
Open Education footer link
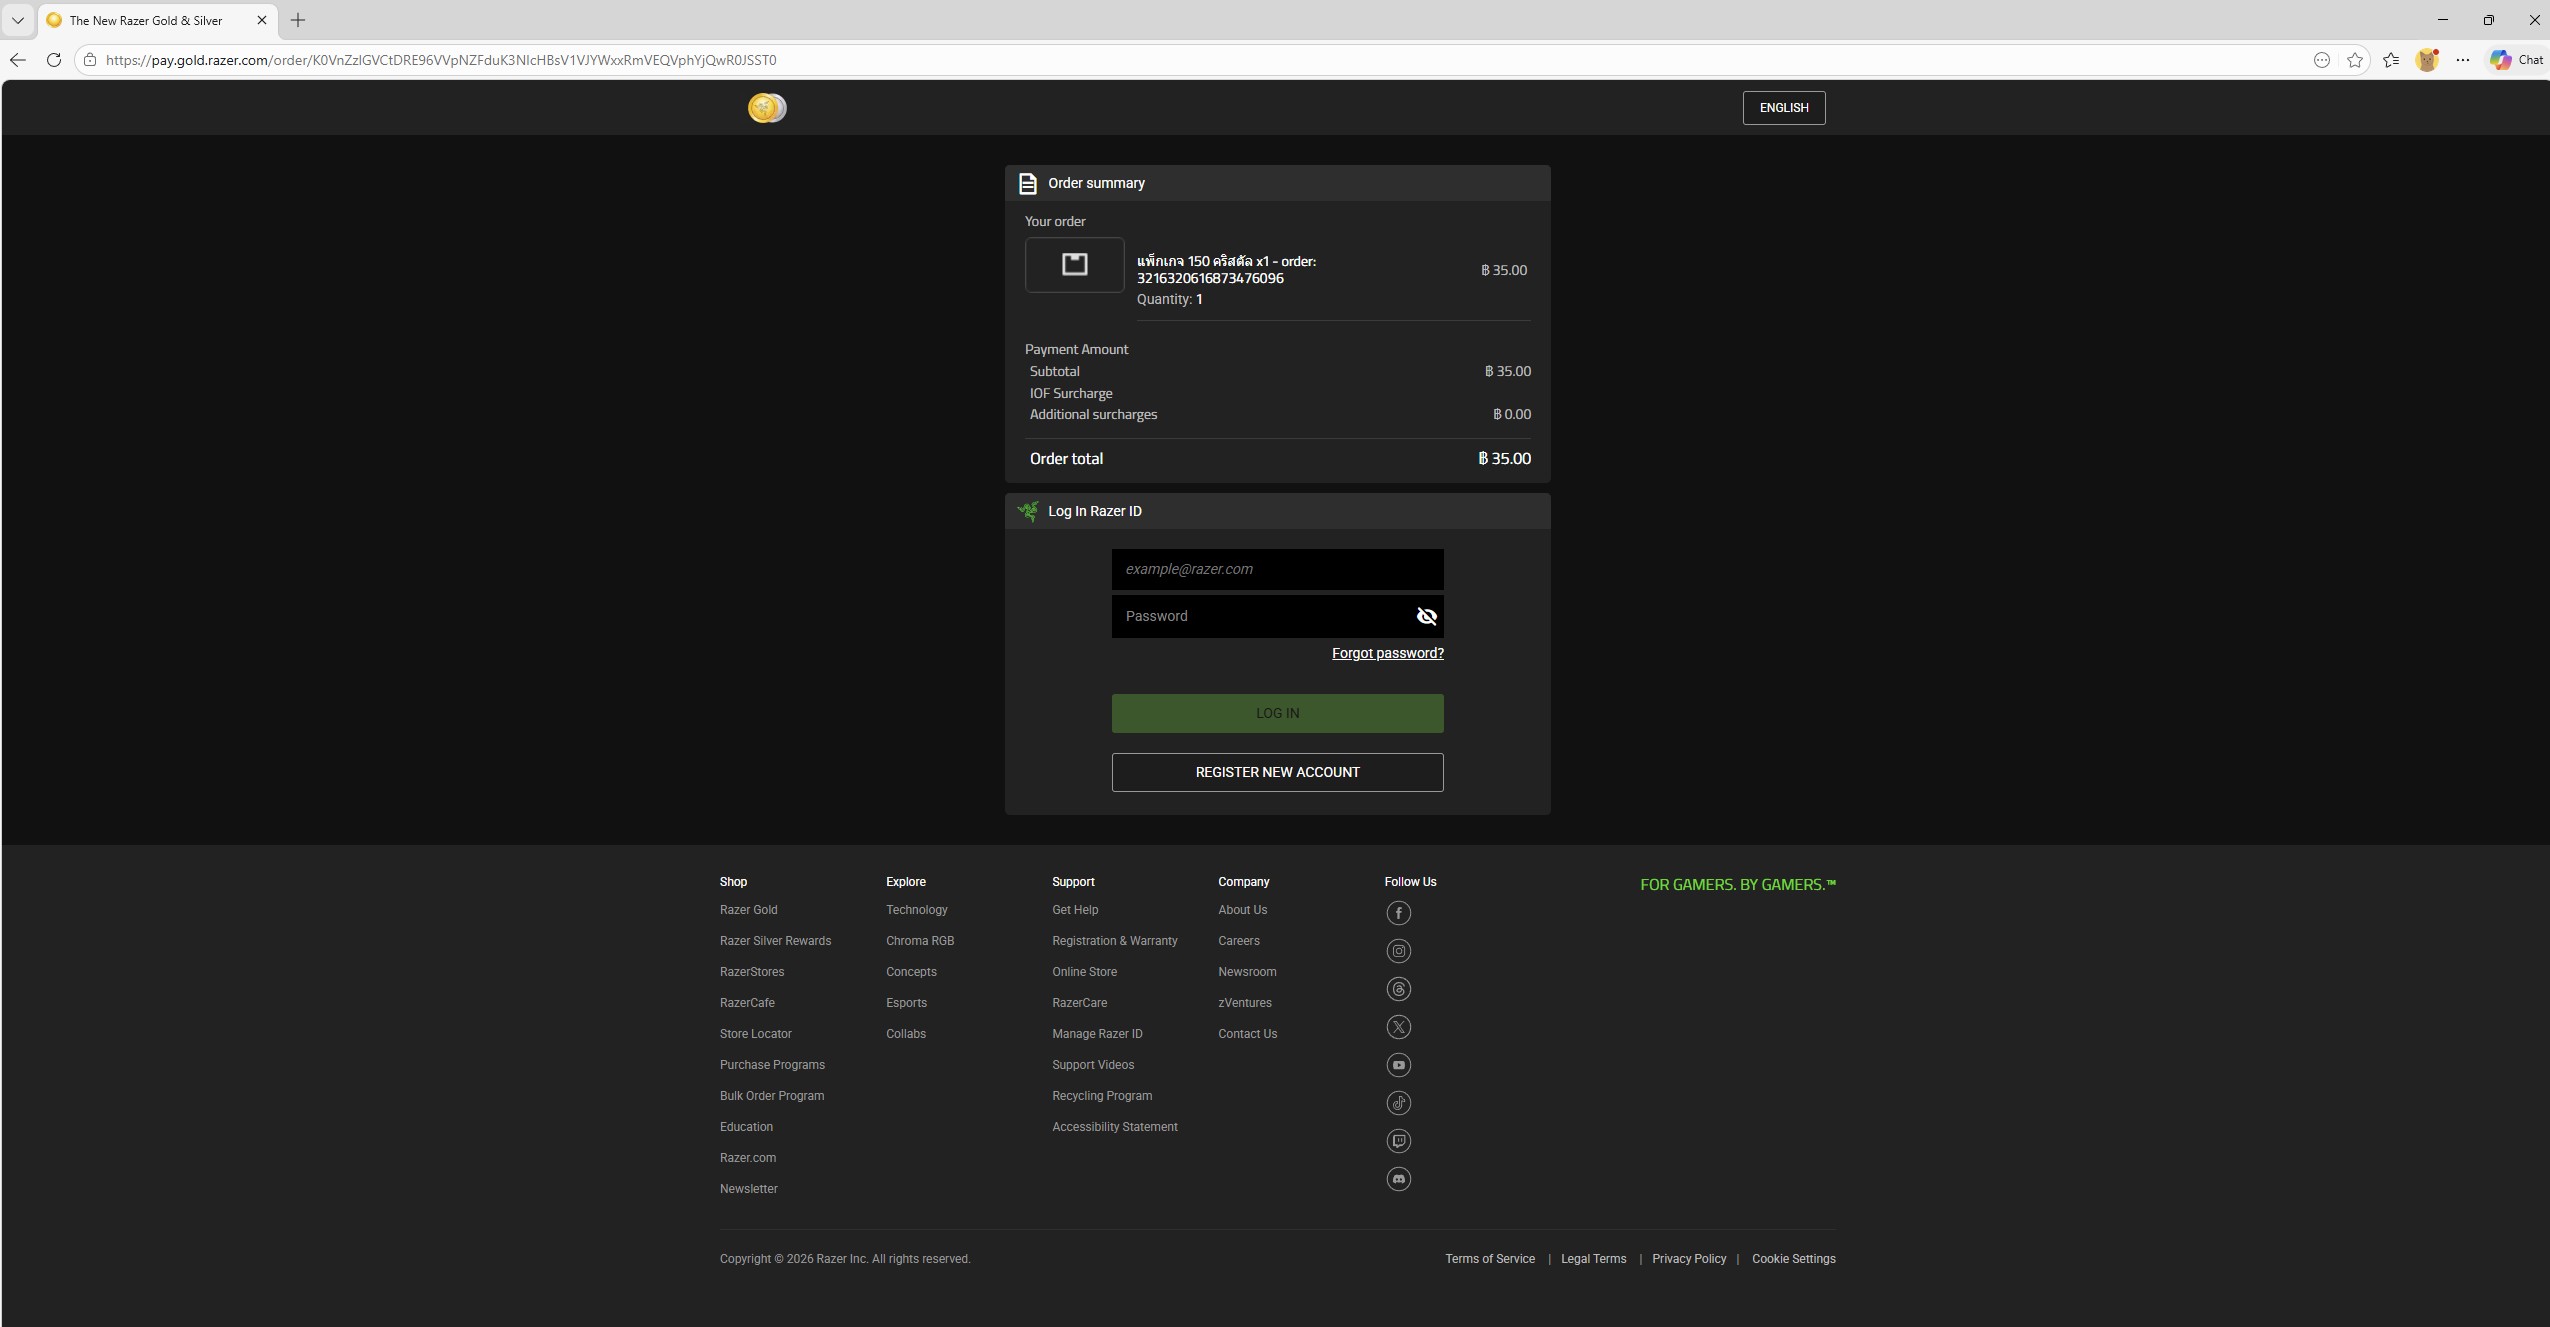click(746, 1127)
